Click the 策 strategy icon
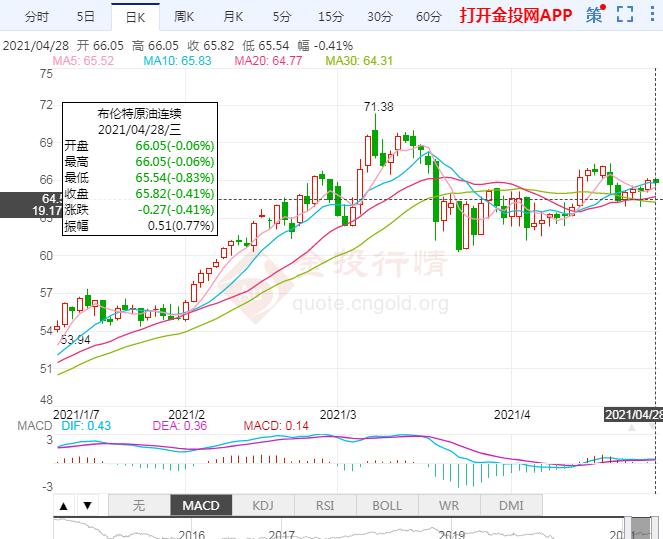 coord(595,15)
